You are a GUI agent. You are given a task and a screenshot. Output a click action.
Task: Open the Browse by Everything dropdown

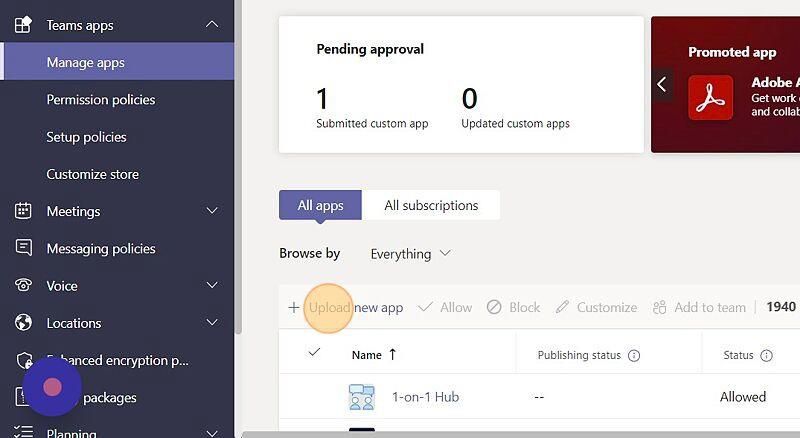pos(411,254)
